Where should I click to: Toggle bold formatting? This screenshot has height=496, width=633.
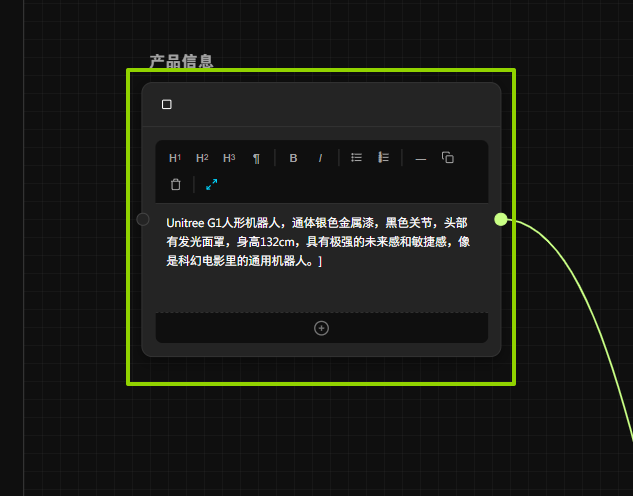click(x=293, y=158)
